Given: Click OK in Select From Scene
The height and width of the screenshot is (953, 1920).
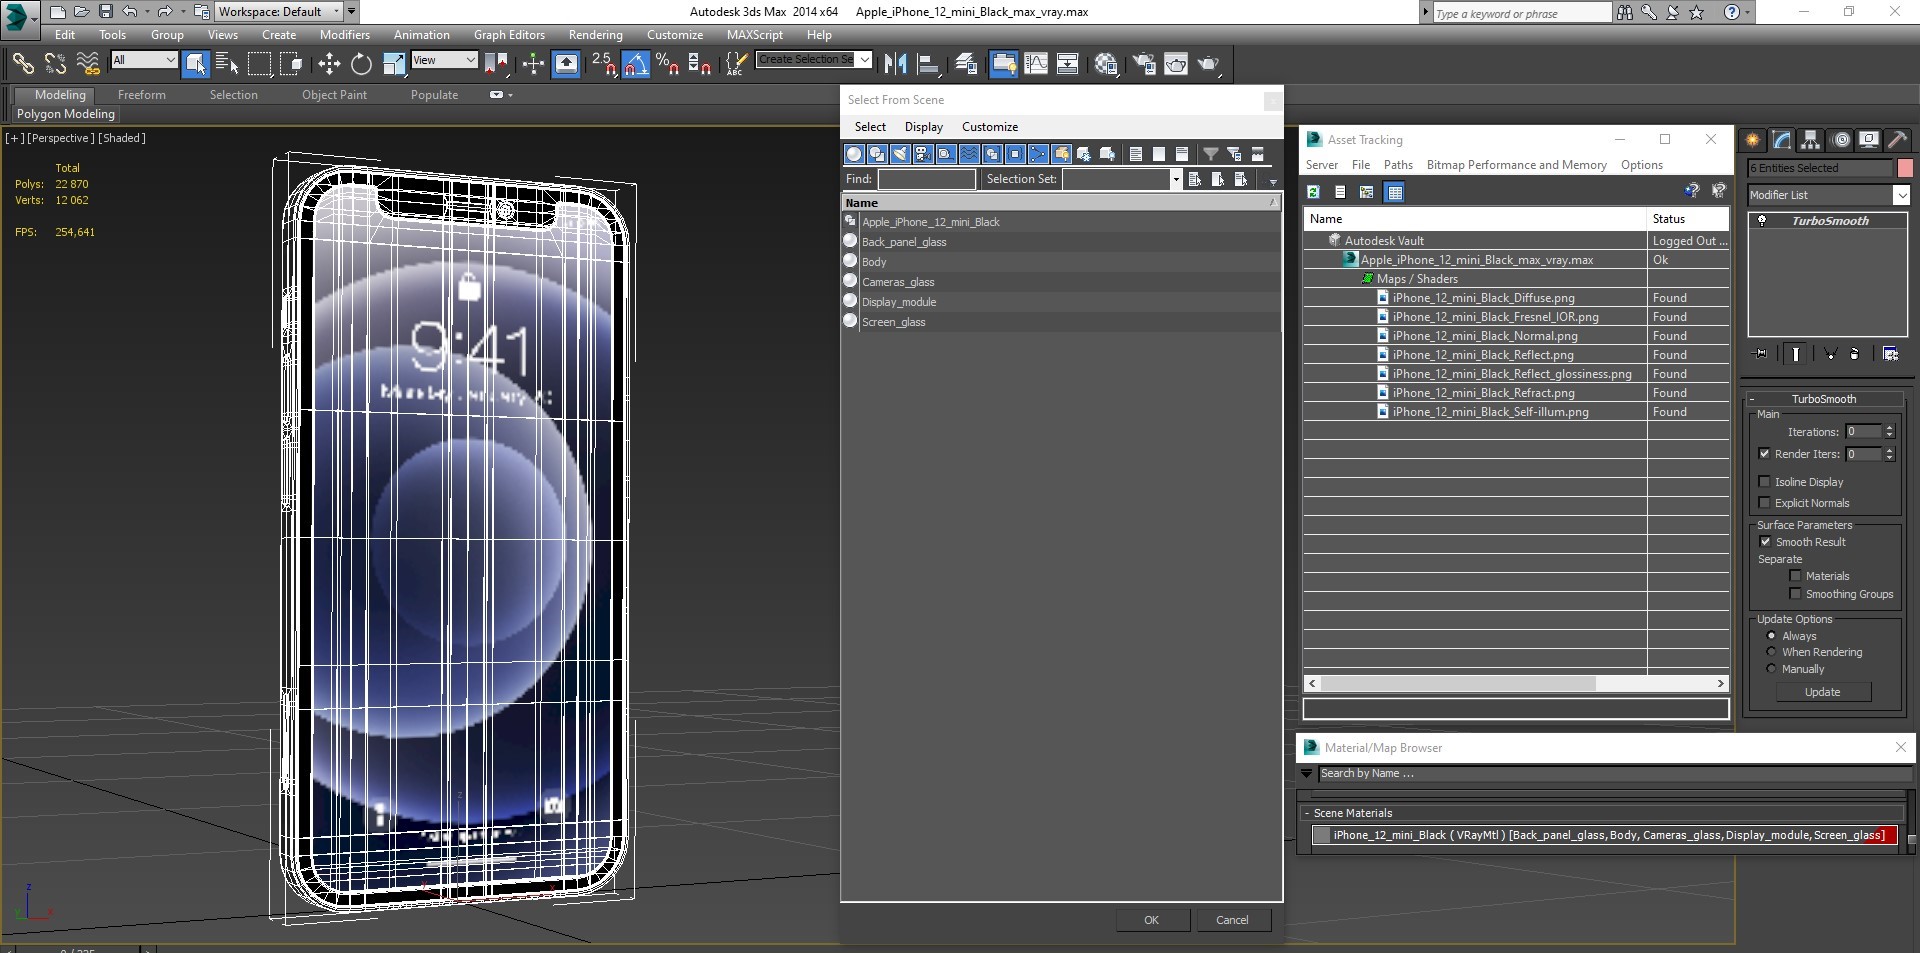Looking at the screenshot, I should [x=1152, y=920].
